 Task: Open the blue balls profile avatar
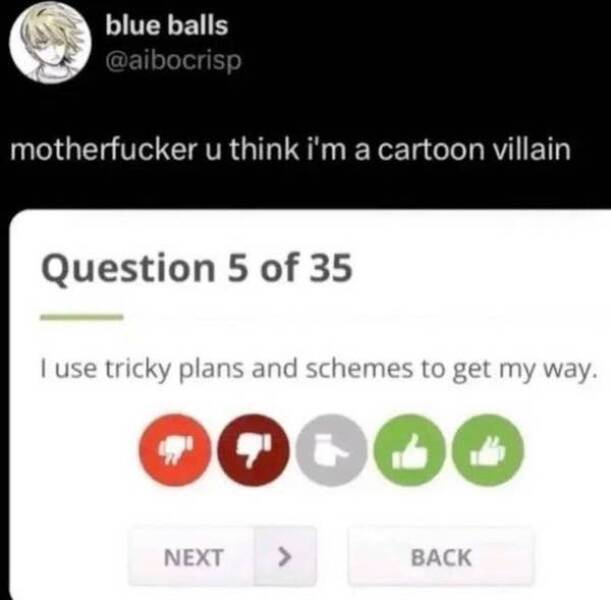pos(50,42)
